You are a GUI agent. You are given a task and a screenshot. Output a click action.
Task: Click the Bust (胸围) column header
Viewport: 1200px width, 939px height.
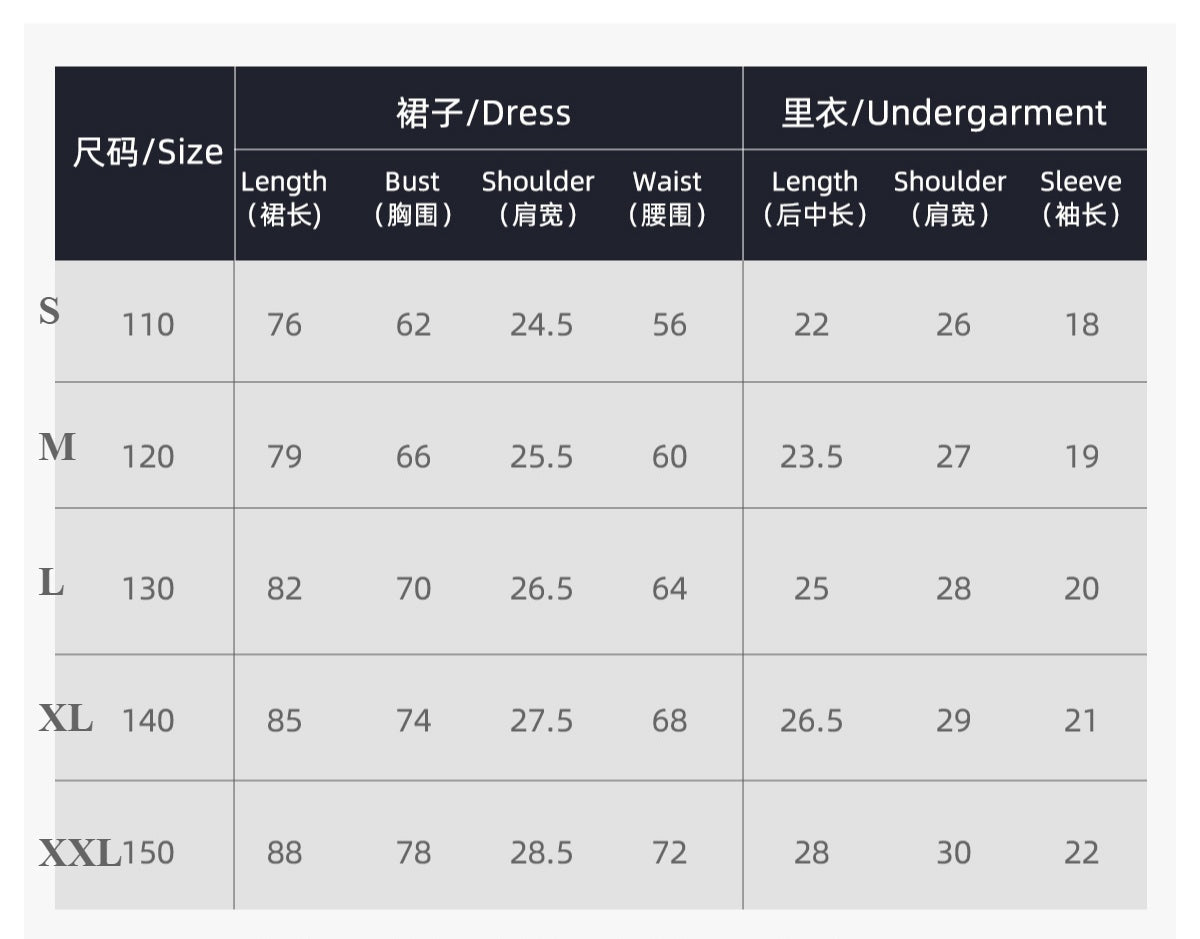tap(412, 198)
